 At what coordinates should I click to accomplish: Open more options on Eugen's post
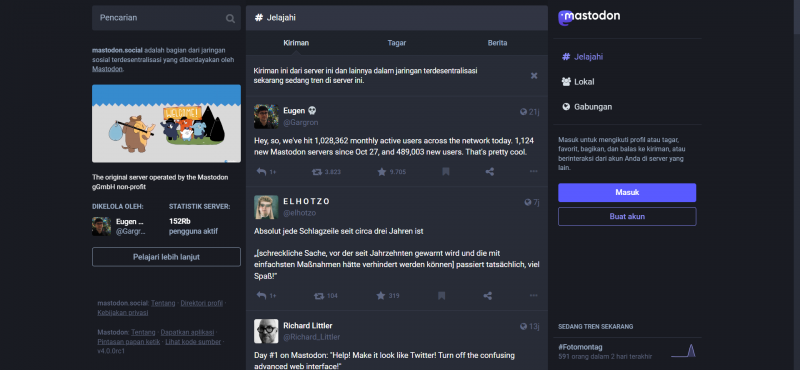pos(534,171)
